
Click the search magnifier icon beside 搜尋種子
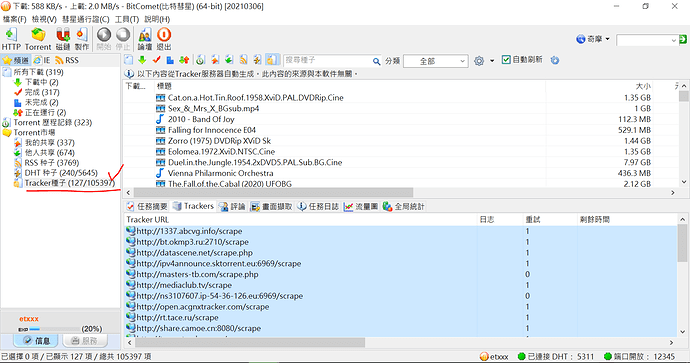pos(377,61)
